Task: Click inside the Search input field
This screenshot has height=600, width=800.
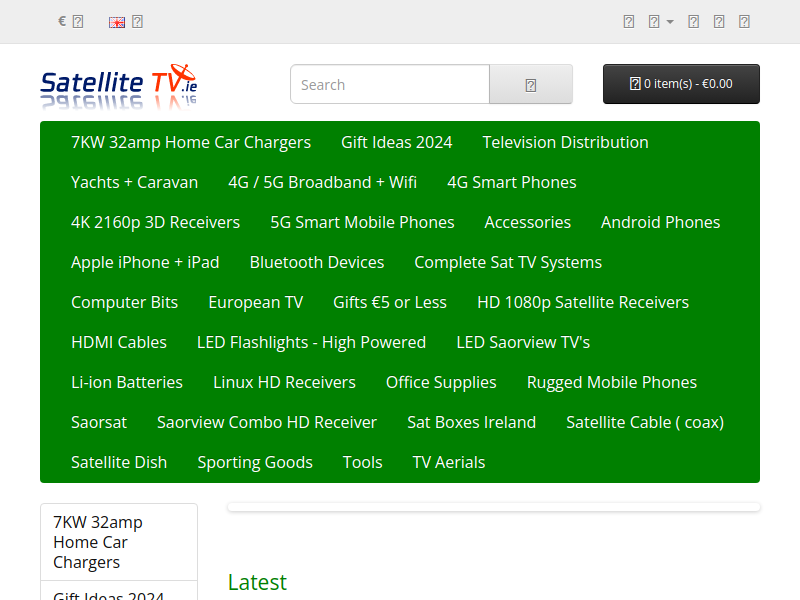Action: 390,84
